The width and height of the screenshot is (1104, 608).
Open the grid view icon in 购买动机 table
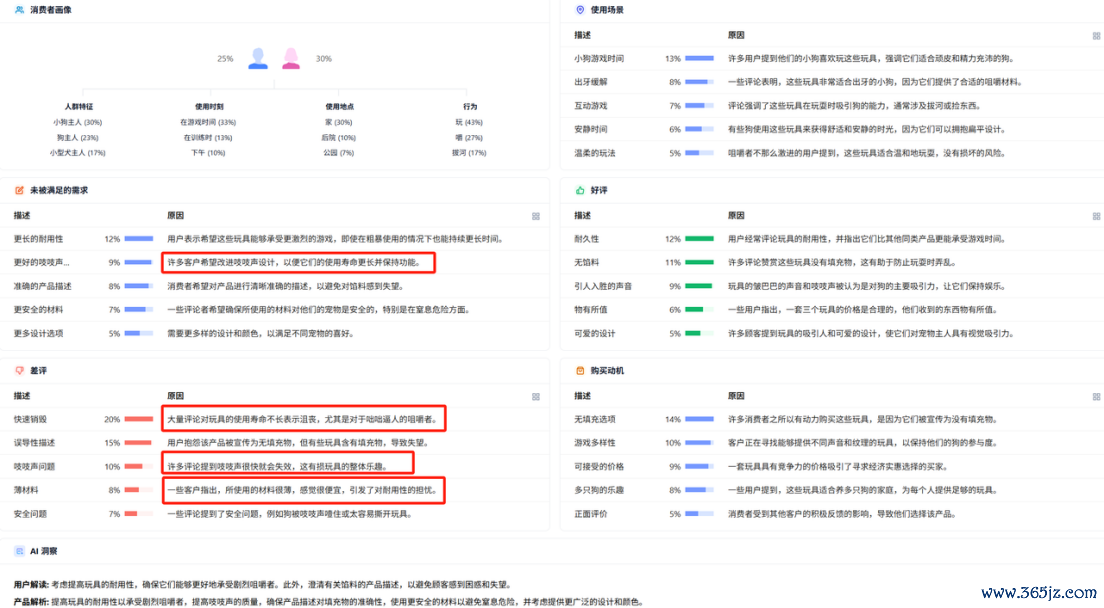[x=1096, y=397]
